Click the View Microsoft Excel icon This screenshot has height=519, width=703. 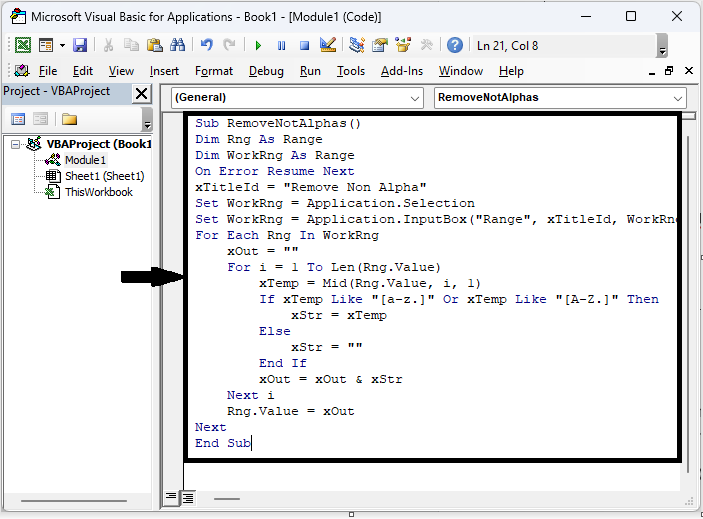click(23, 45)
